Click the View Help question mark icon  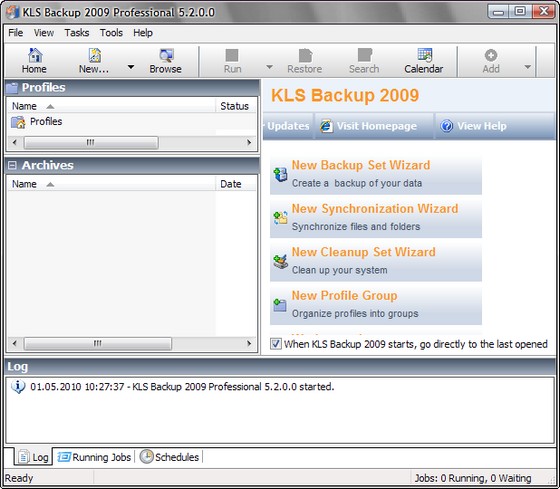tap(446, 126)
